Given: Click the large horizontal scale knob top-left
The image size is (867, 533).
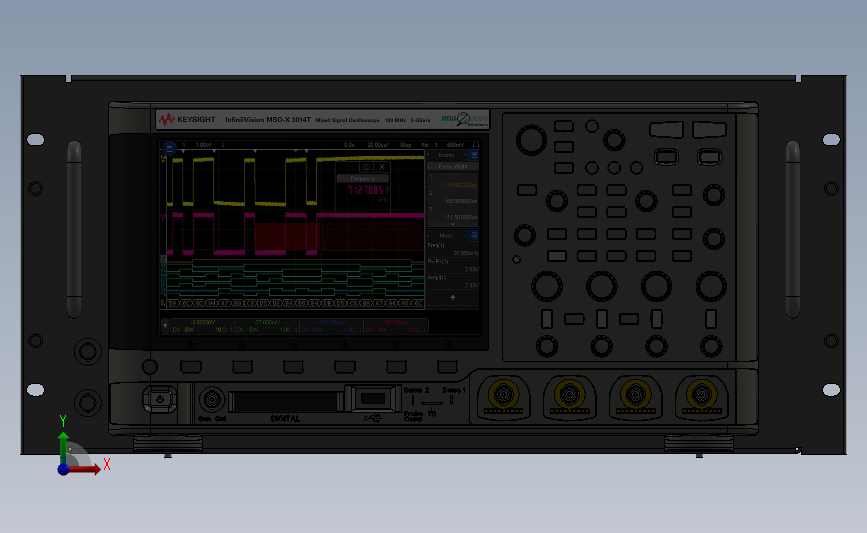Looking at the screenshot, I should pos(531,139).
